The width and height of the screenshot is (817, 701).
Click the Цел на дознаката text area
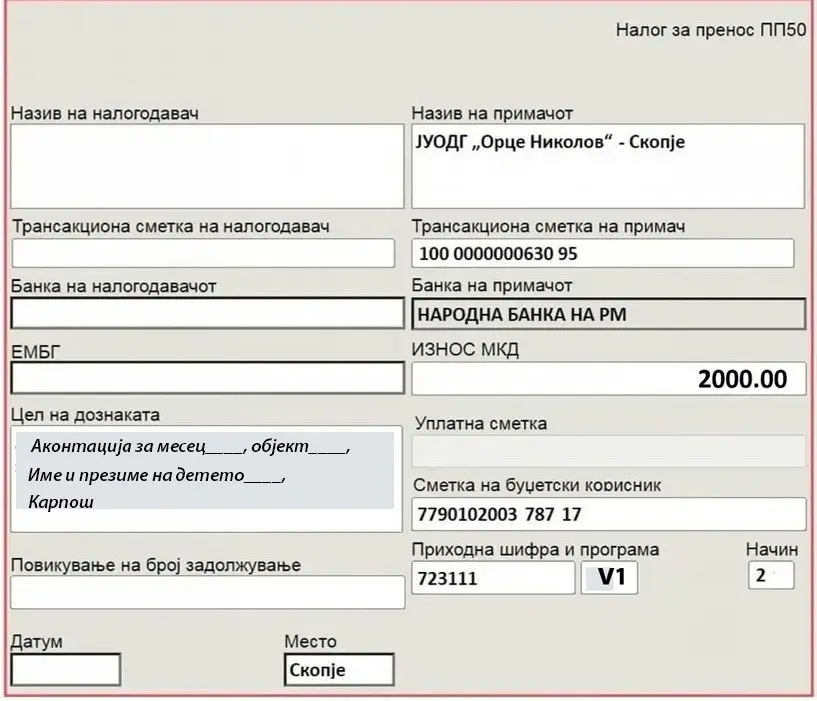[x=206, y=479]
